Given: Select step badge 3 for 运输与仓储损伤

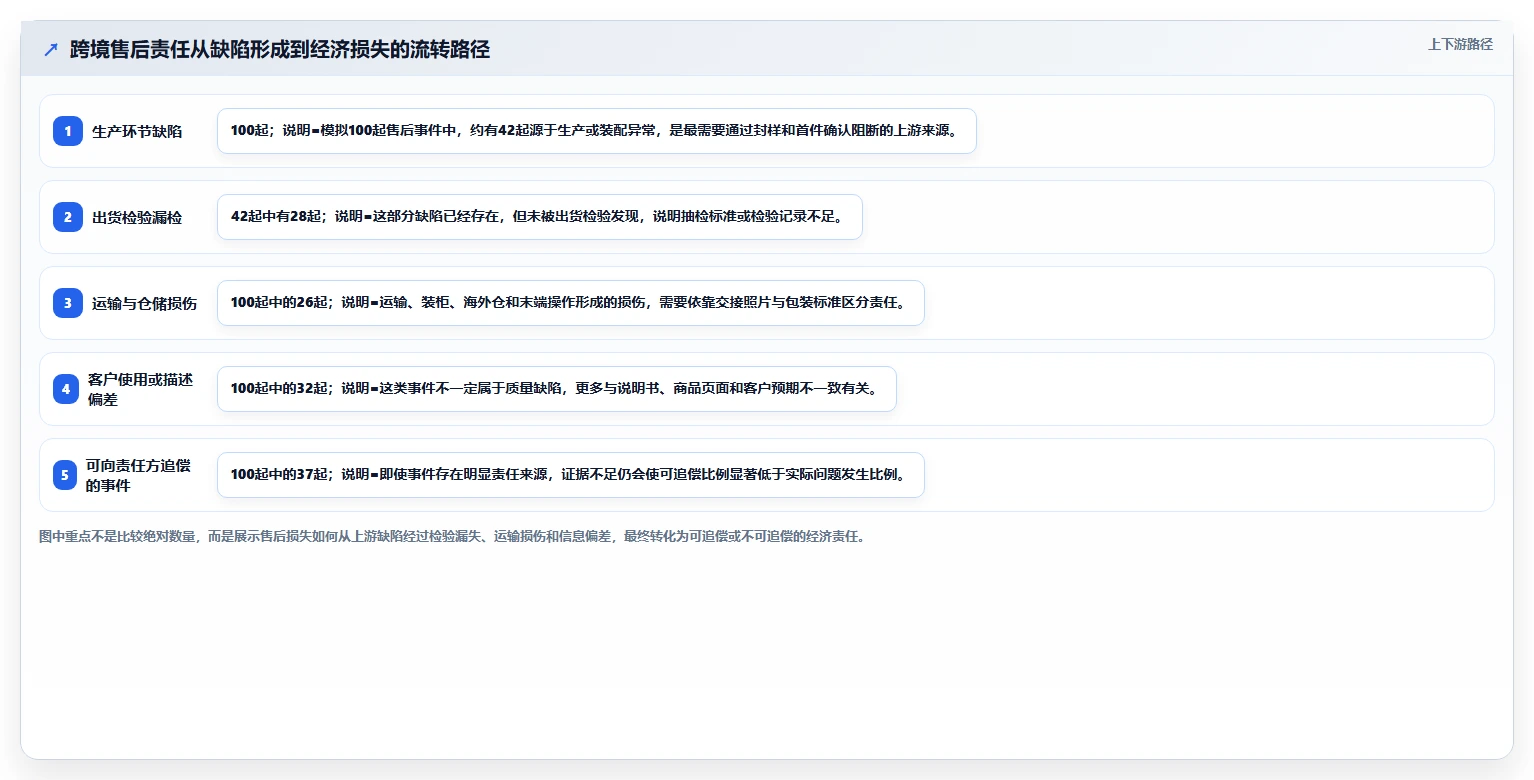Looking at the screenshot, I should point(68,303).
